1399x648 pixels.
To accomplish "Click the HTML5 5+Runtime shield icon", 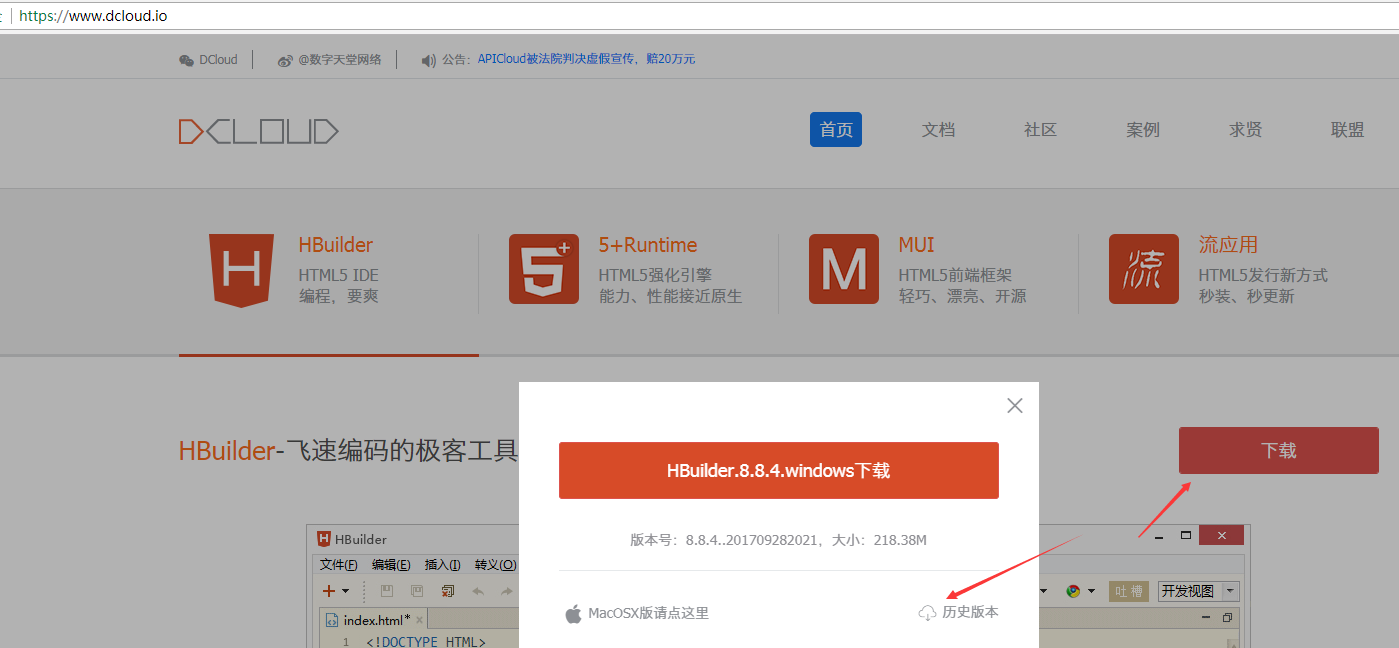I will (x=543, y=269).
